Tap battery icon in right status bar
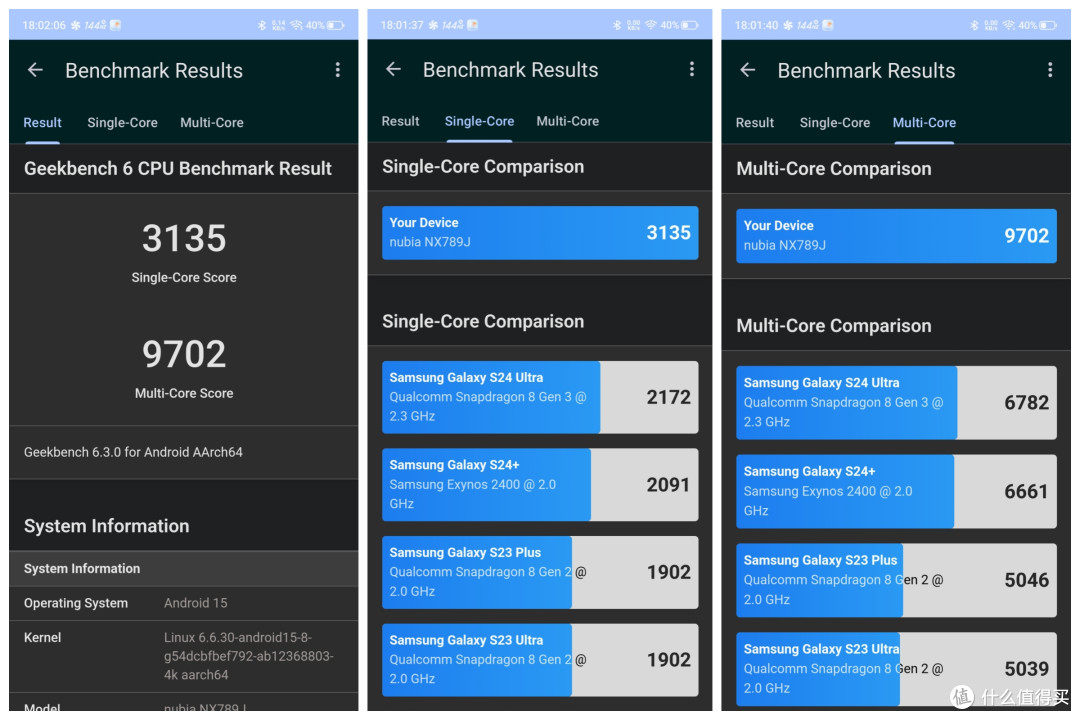This screenshot has height=720, width=1080. [x=1048, y=25]
